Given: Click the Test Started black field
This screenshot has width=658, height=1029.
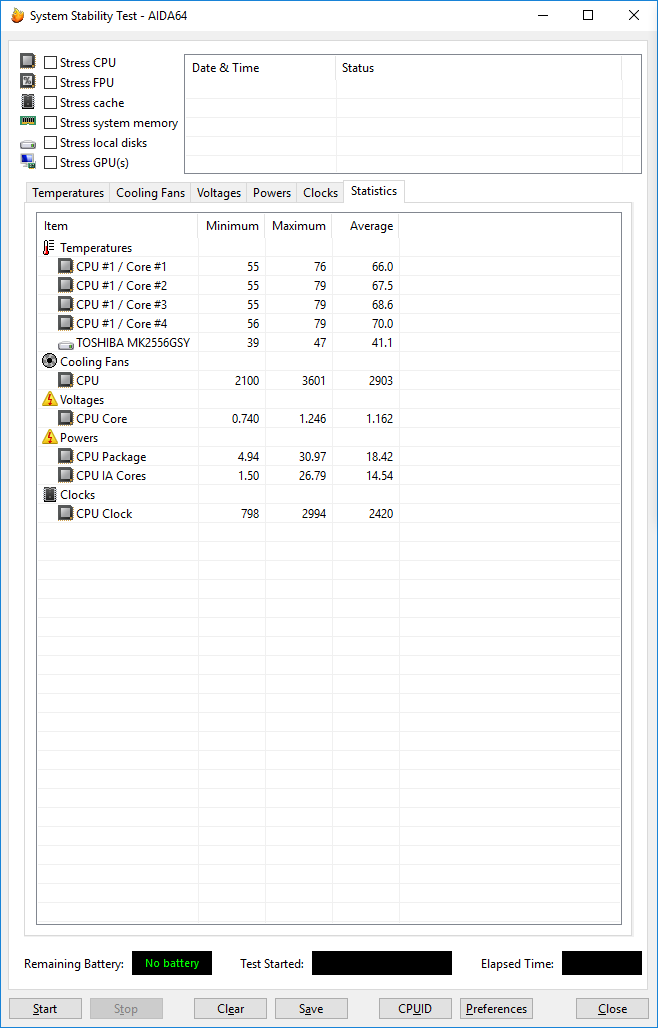Looking at the screenshot, I should pos(382,963).
